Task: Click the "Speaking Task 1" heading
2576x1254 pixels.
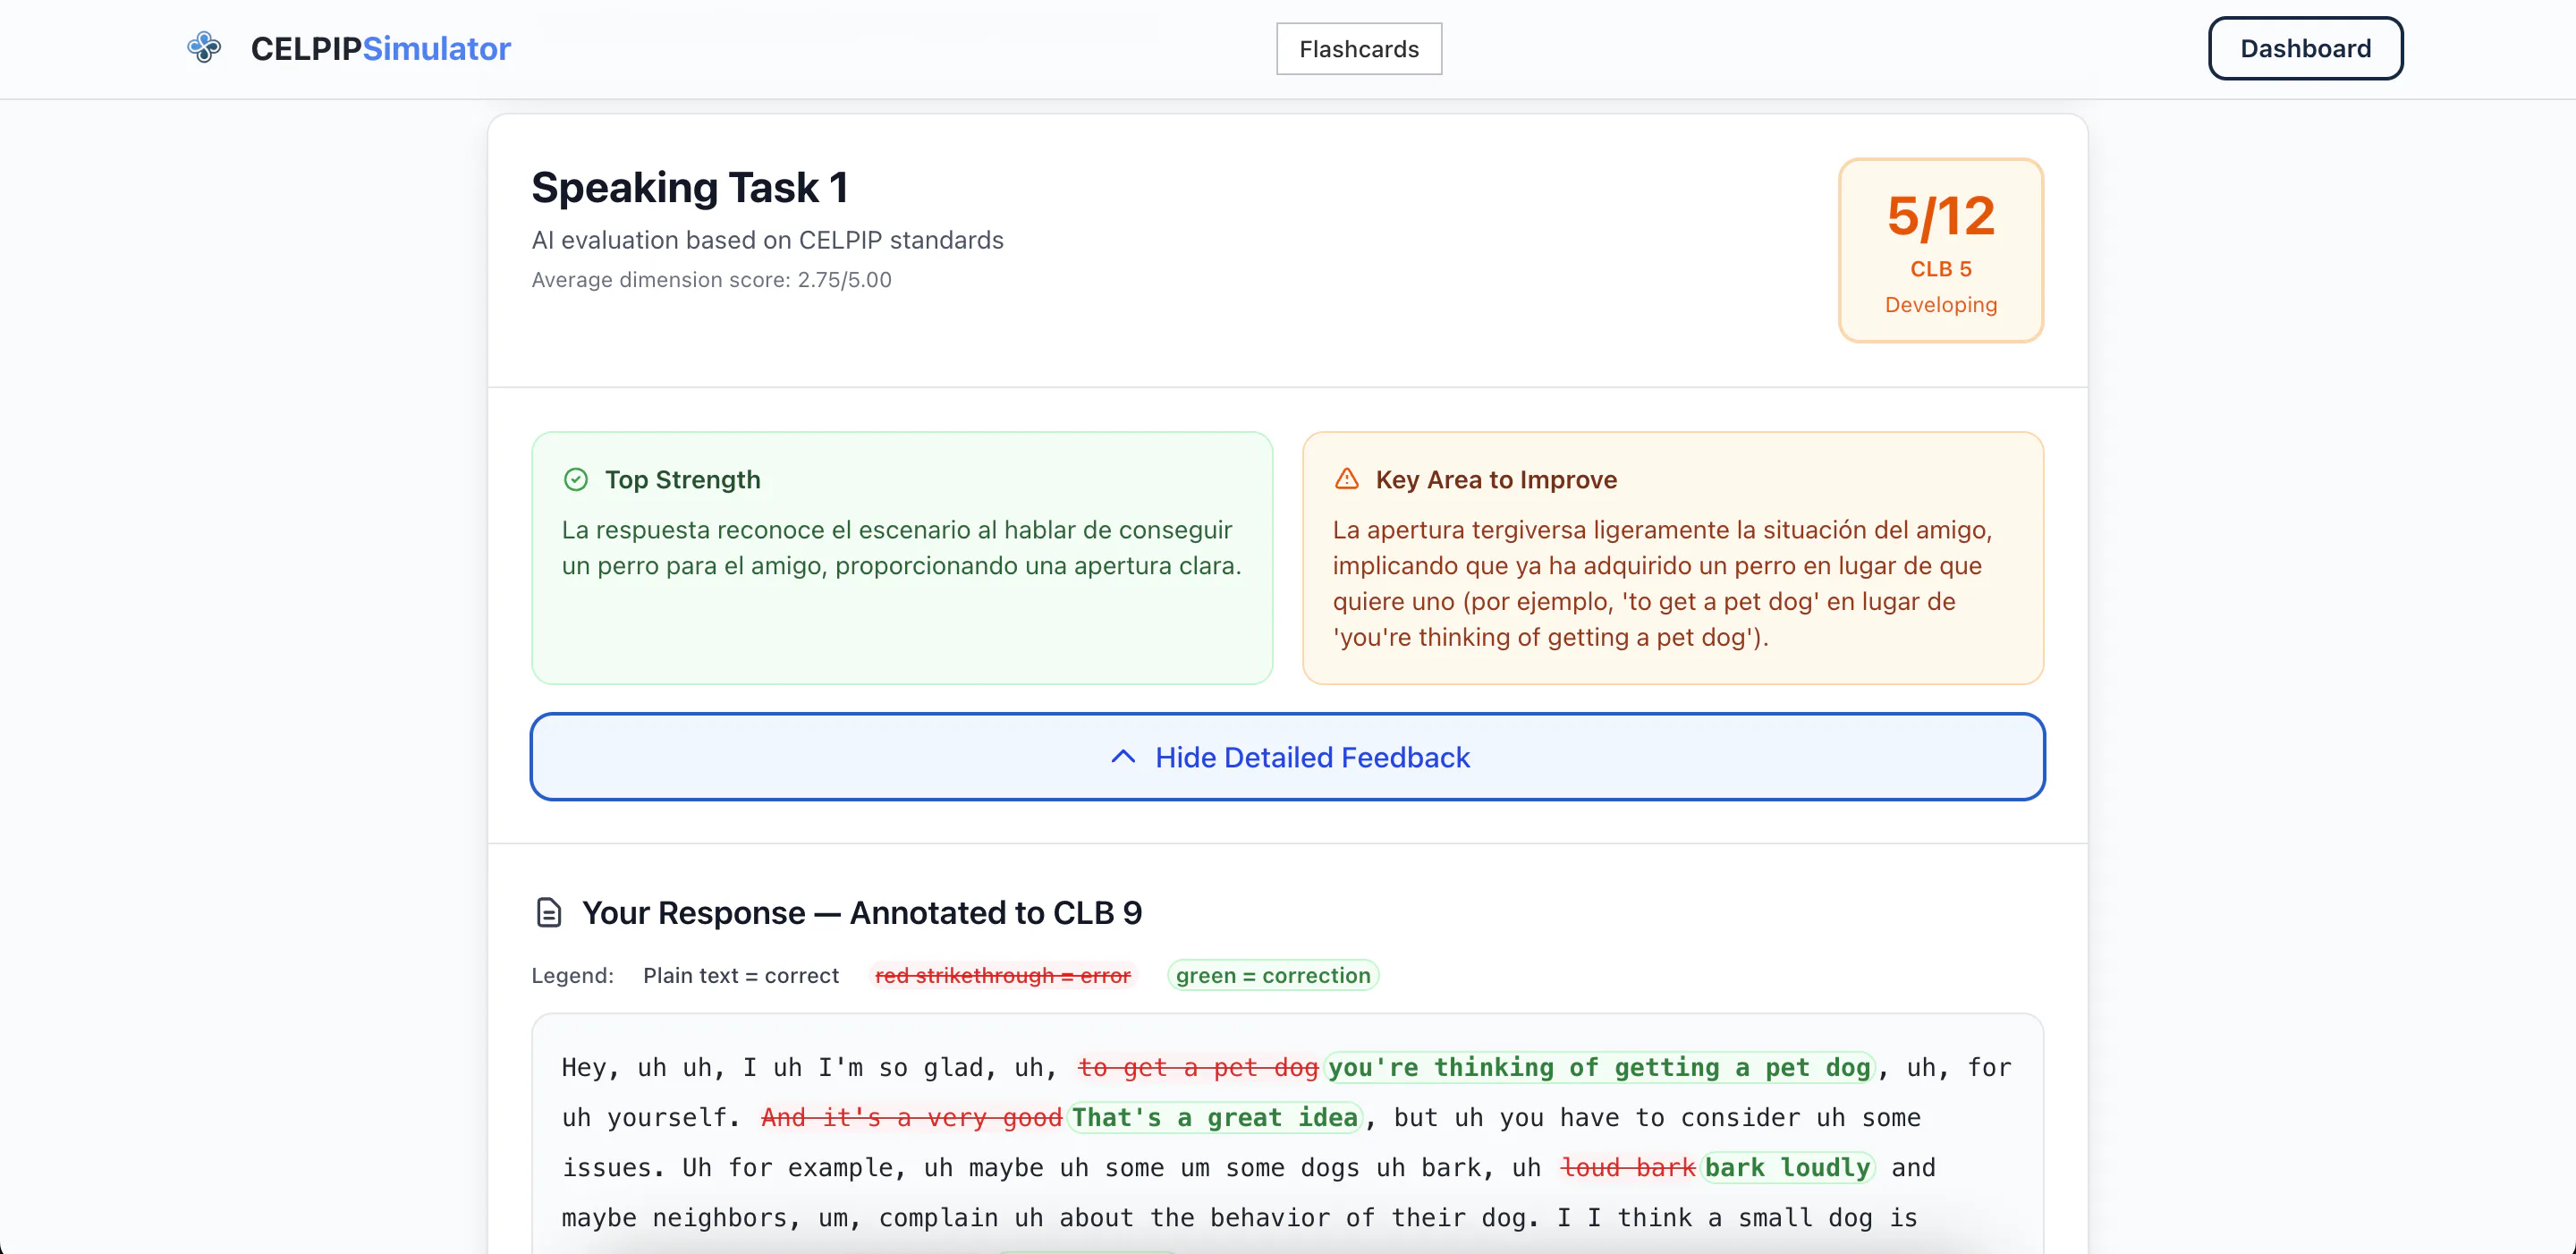Action: point(690,187)
